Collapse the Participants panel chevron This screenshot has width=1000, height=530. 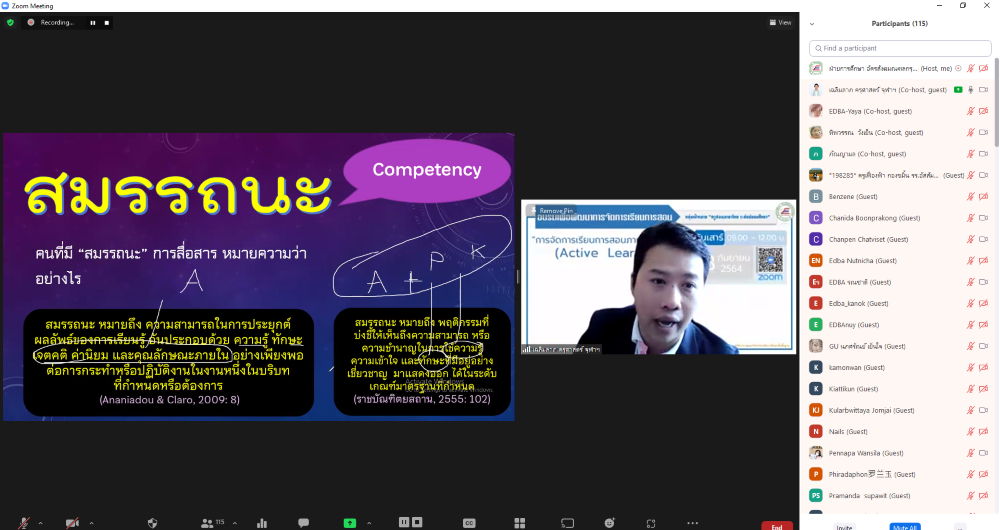[812, 24]
